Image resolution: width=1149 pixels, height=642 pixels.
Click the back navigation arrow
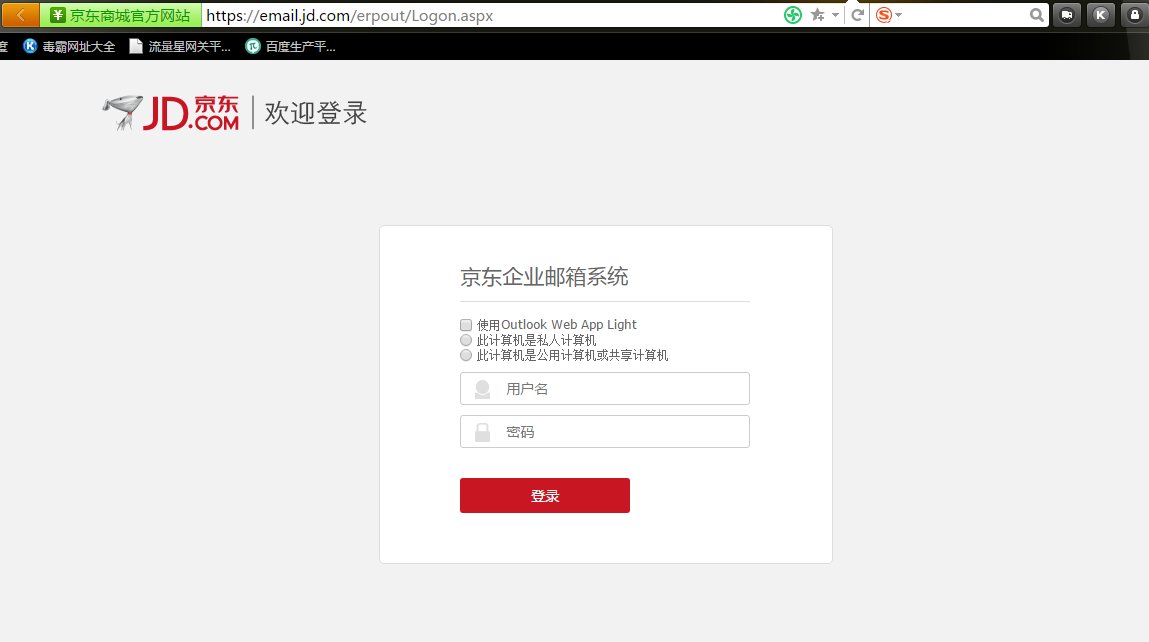pos(18,15)
